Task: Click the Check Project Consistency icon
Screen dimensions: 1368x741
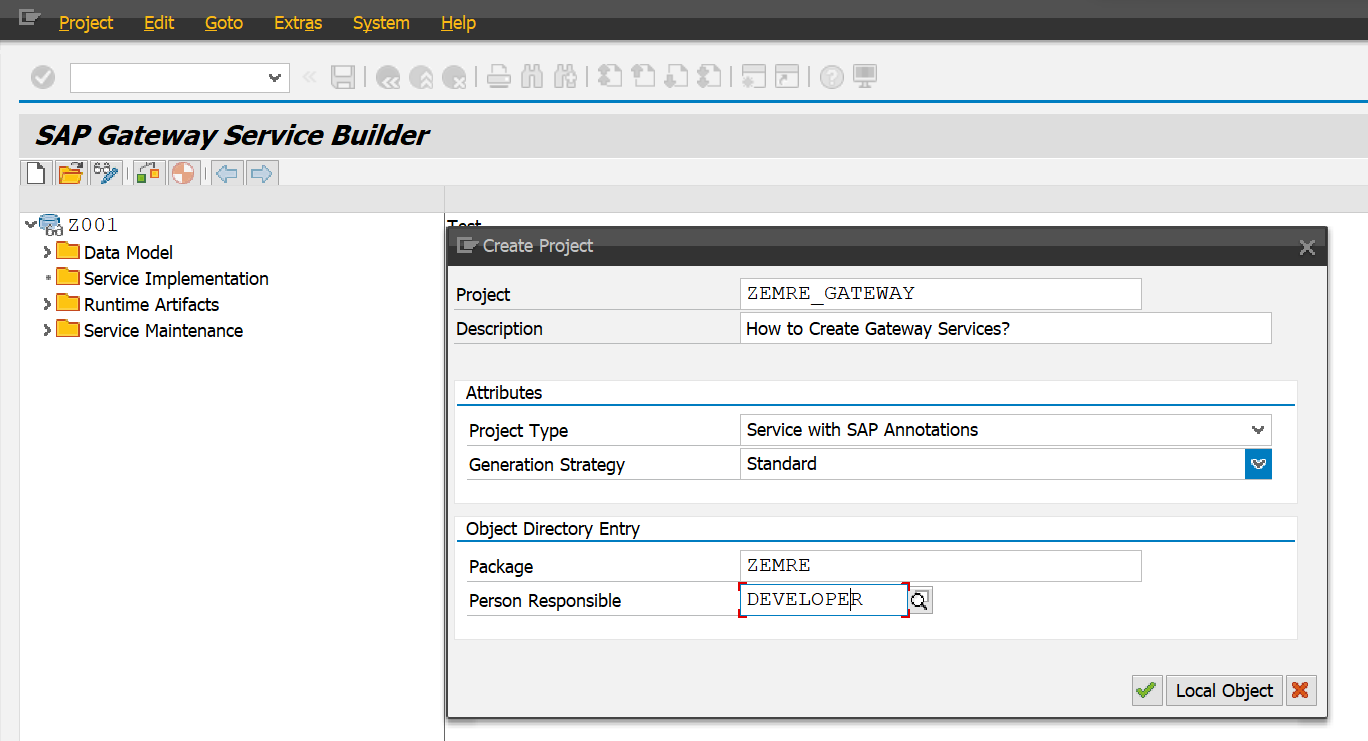Action: (148, 173)
